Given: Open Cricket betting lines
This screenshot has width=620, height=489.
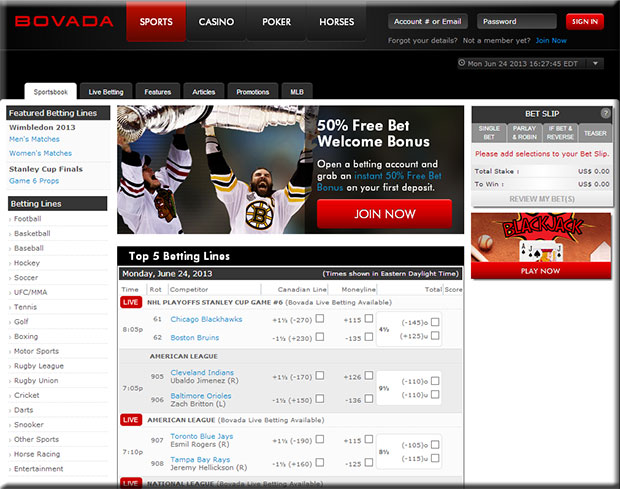Looking at the screenshot, I should (26, 395).
